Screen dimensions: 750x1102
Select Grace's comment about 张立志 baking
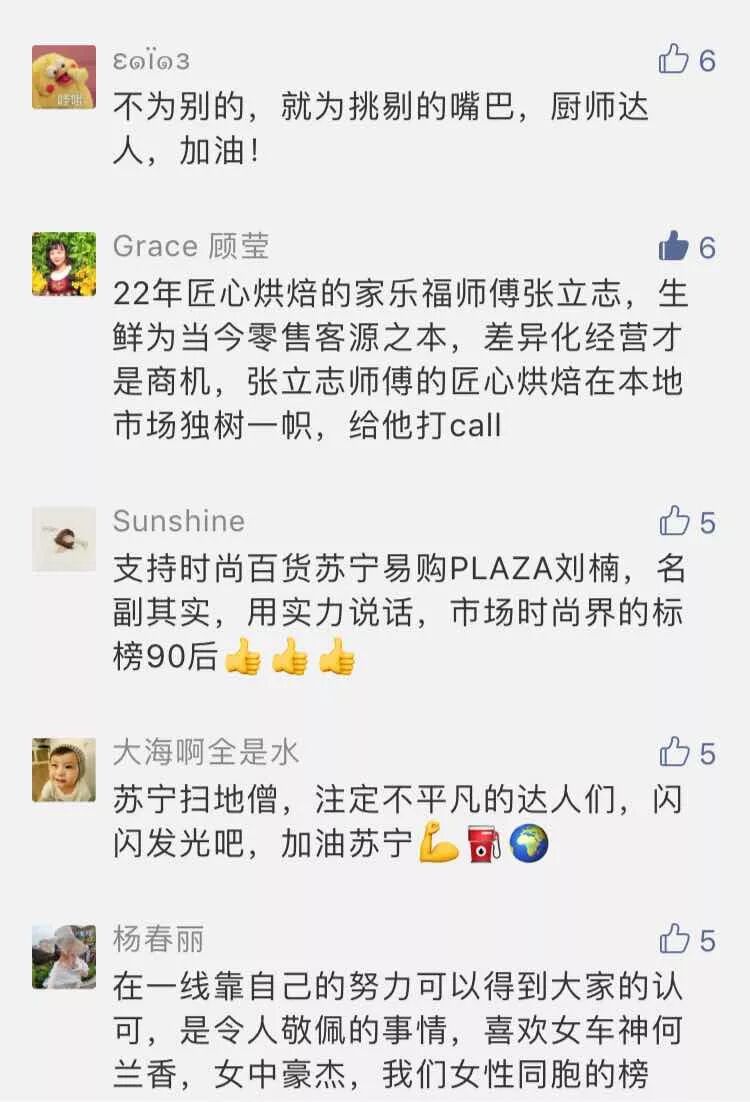coord(400,360)
